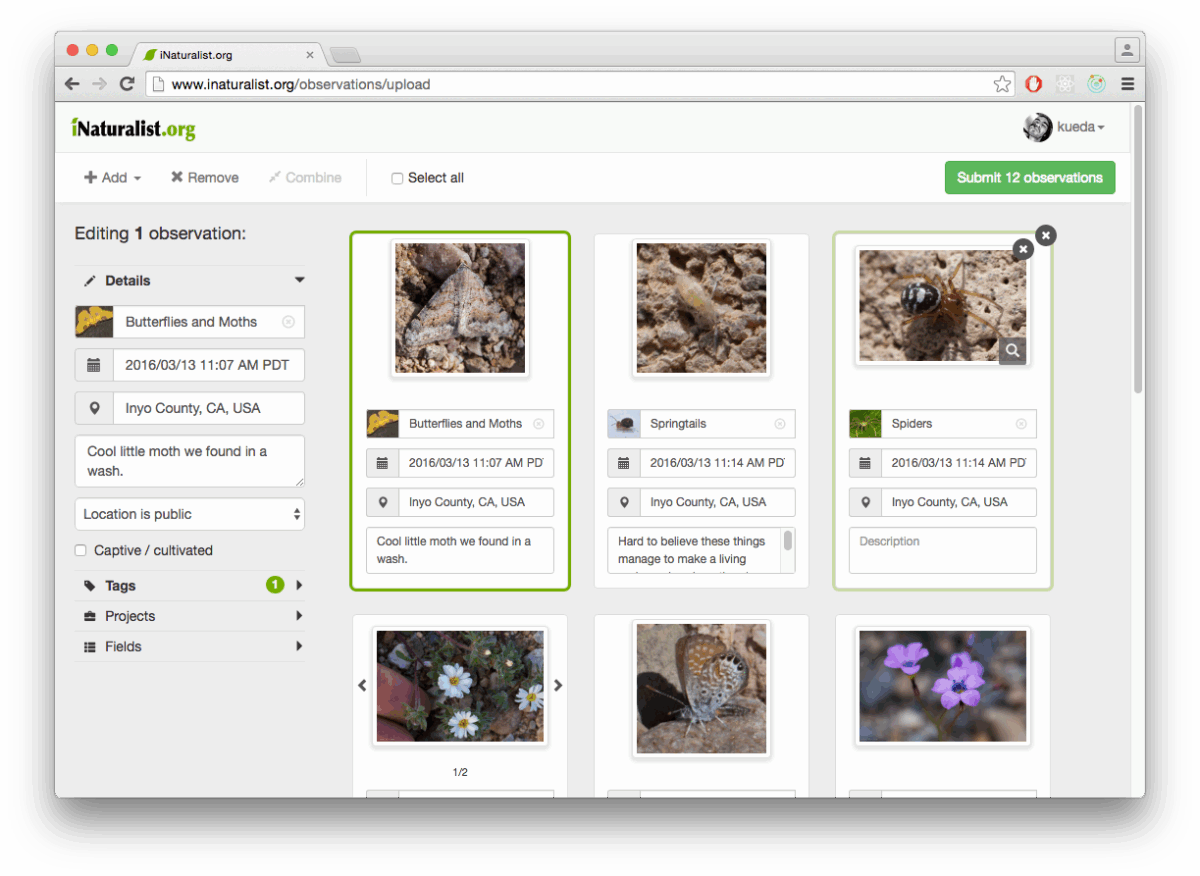The height and width of the screenshot is (876, 1200).
Task: Open the kueda account menu
Action: click(1074, 127)
